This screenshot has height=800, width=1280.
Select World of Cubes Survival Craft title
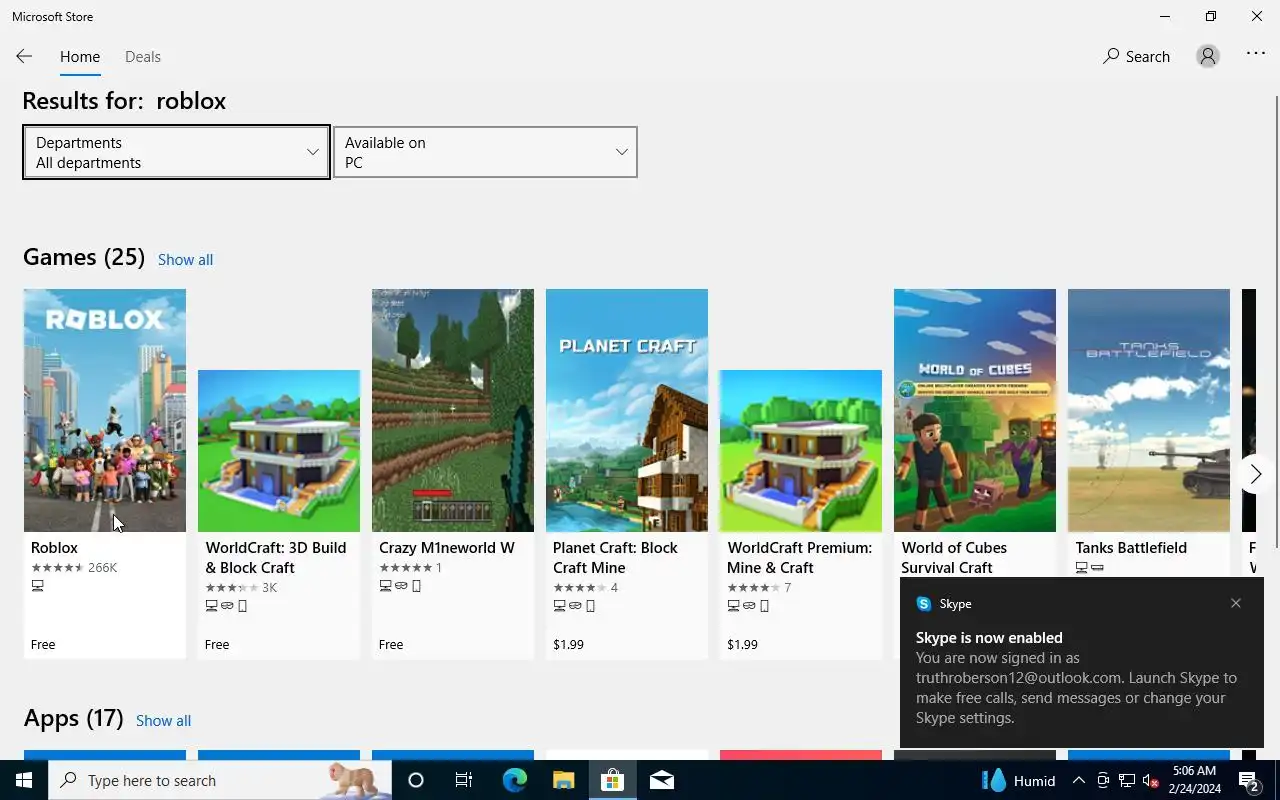pyautogui.click(x=954, y=558)
